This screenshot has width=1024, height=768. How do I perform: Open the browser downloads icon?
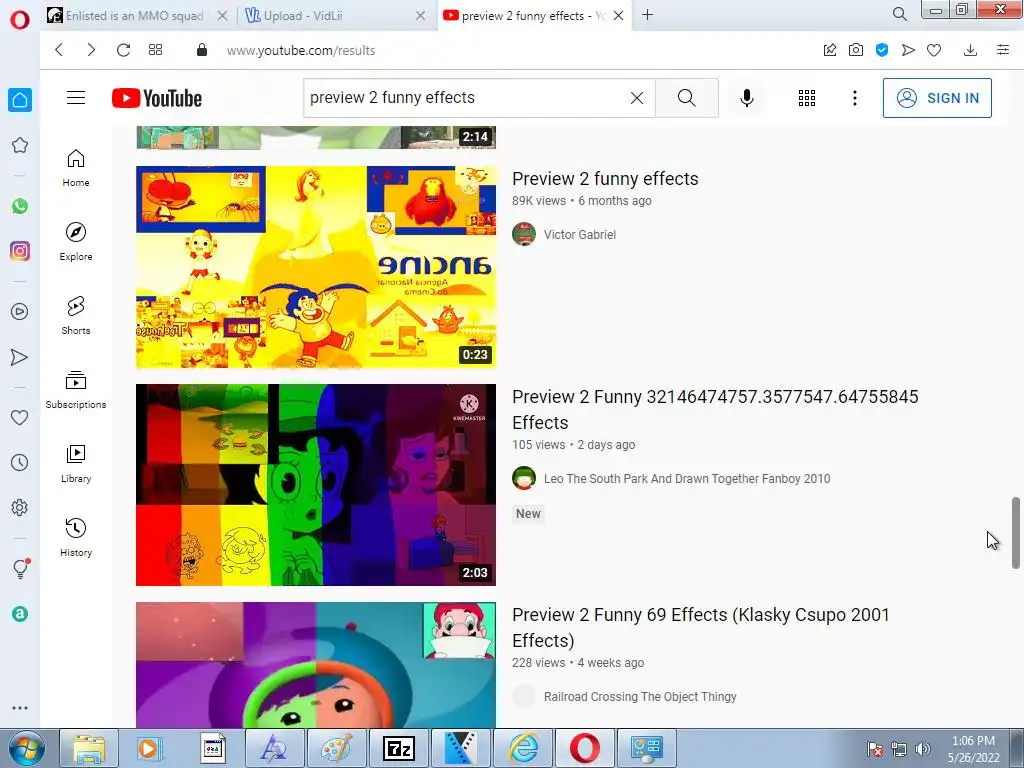[970, 50]
